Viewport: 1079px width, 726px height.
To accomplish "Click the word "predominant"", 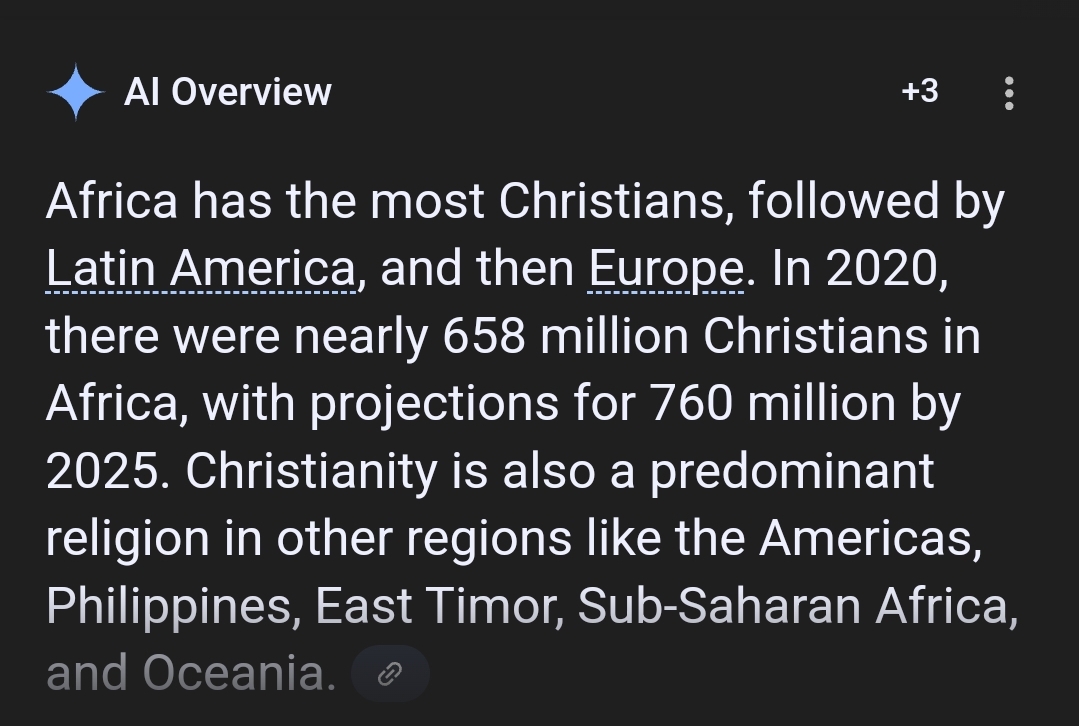I will point(792,472).
